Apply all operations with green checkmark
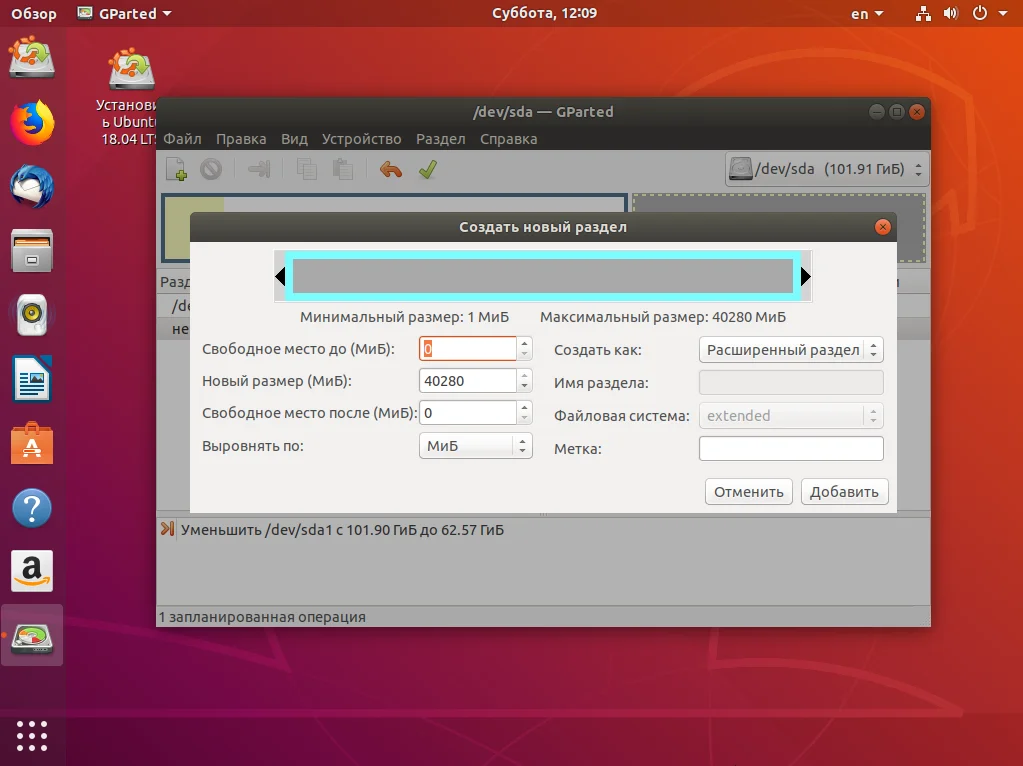This screenshot has height=766, width=1023. [x=428, y=170]
